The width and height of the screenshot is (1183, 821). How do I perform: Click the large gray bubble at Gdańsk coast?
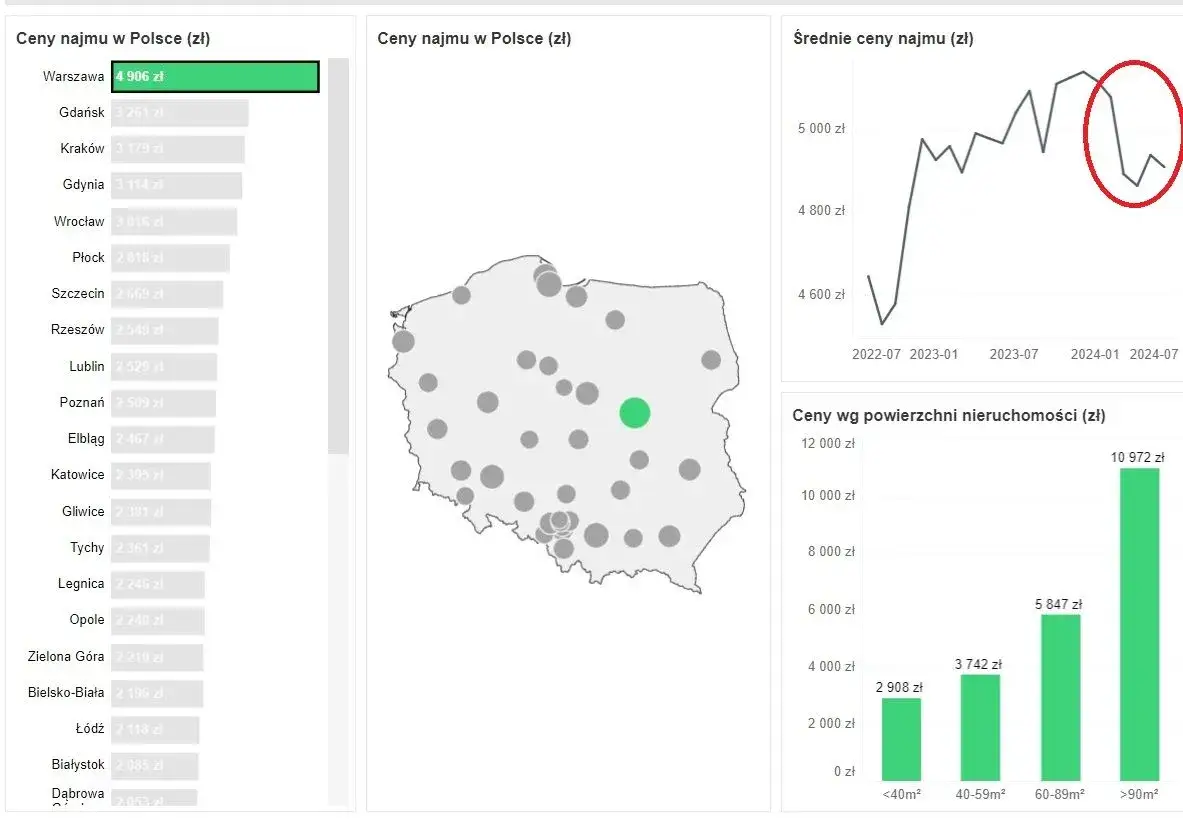[x=548, y=284]
